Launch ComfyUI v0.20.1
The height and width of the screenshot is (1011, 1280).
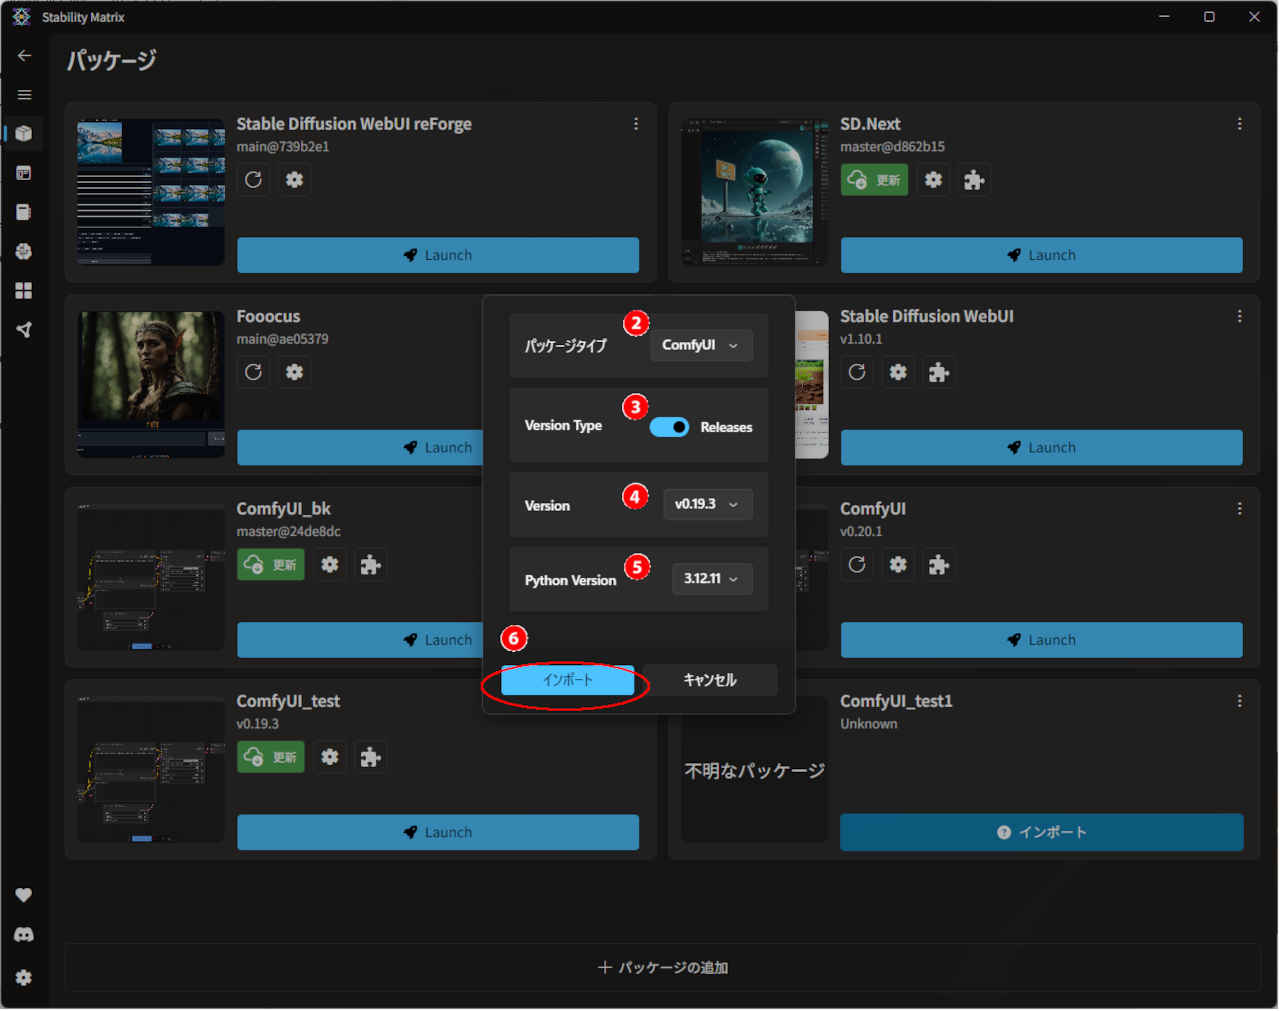[x=1042, y=640]
